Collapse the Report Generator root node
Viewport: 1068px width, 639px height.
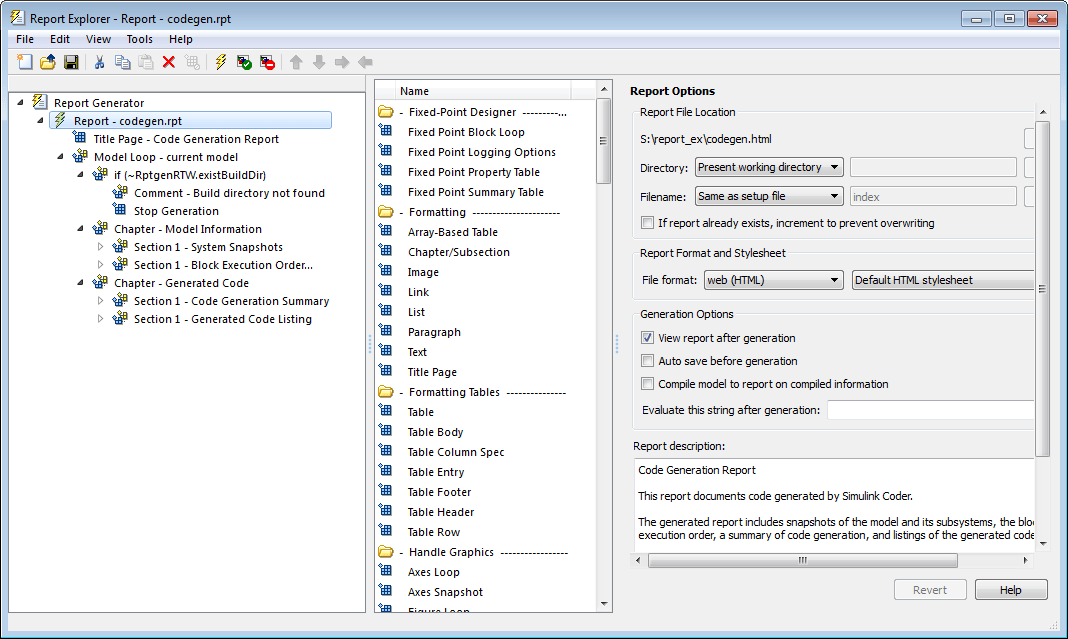click(20, 102)
